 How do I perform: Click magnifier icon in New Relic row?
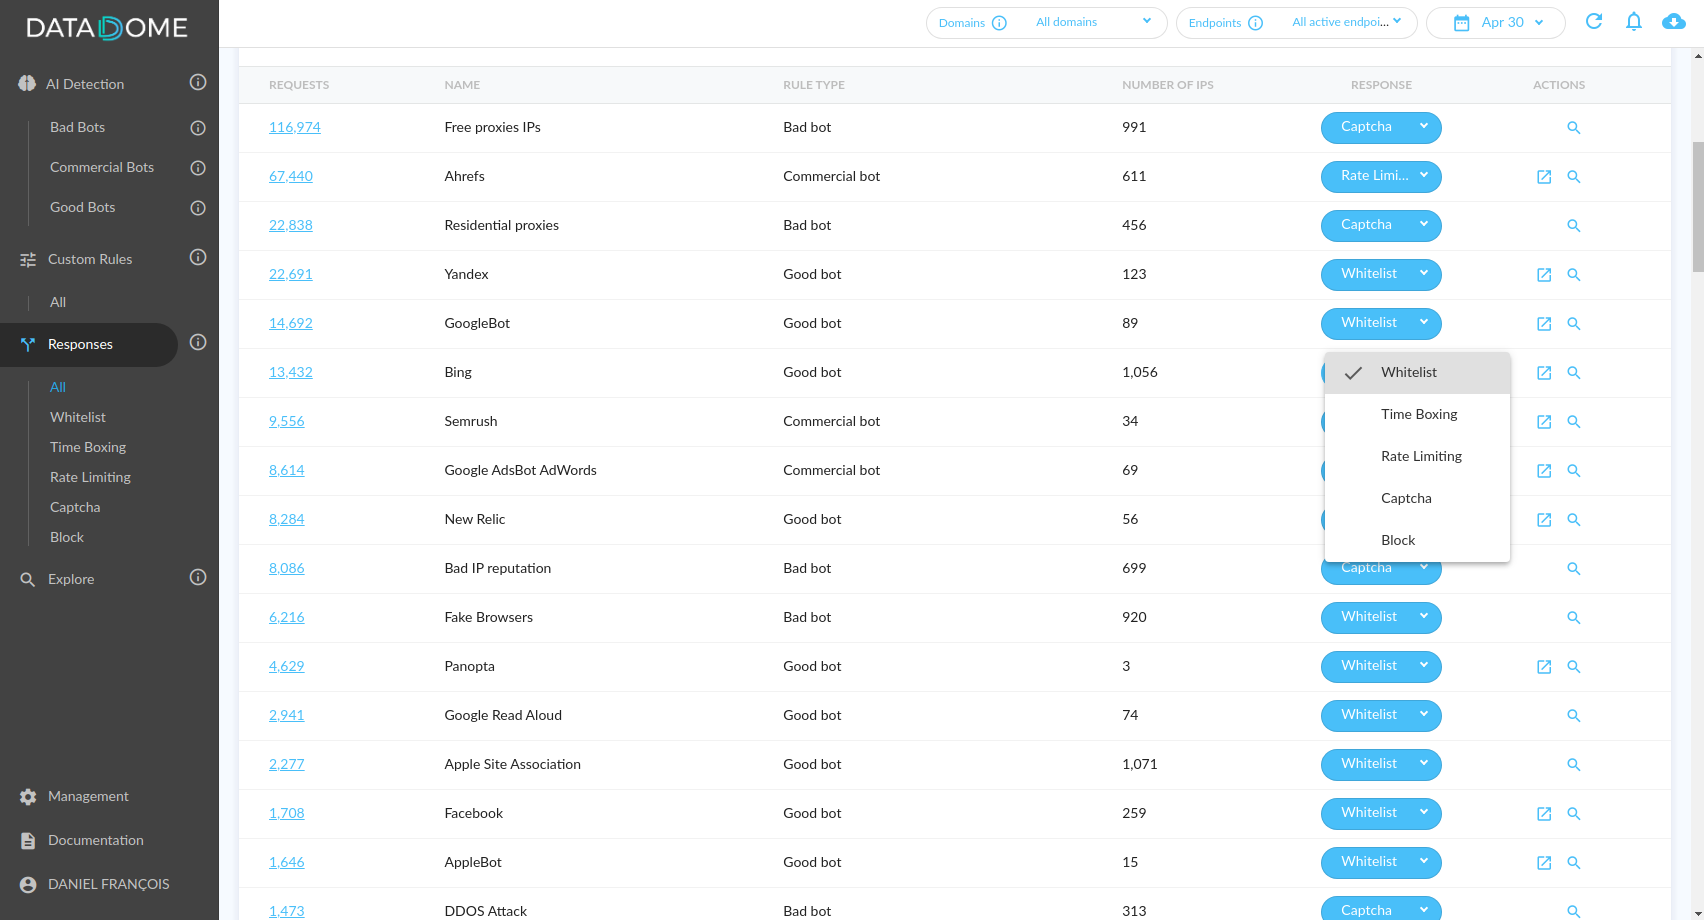tap(1573, 520)
